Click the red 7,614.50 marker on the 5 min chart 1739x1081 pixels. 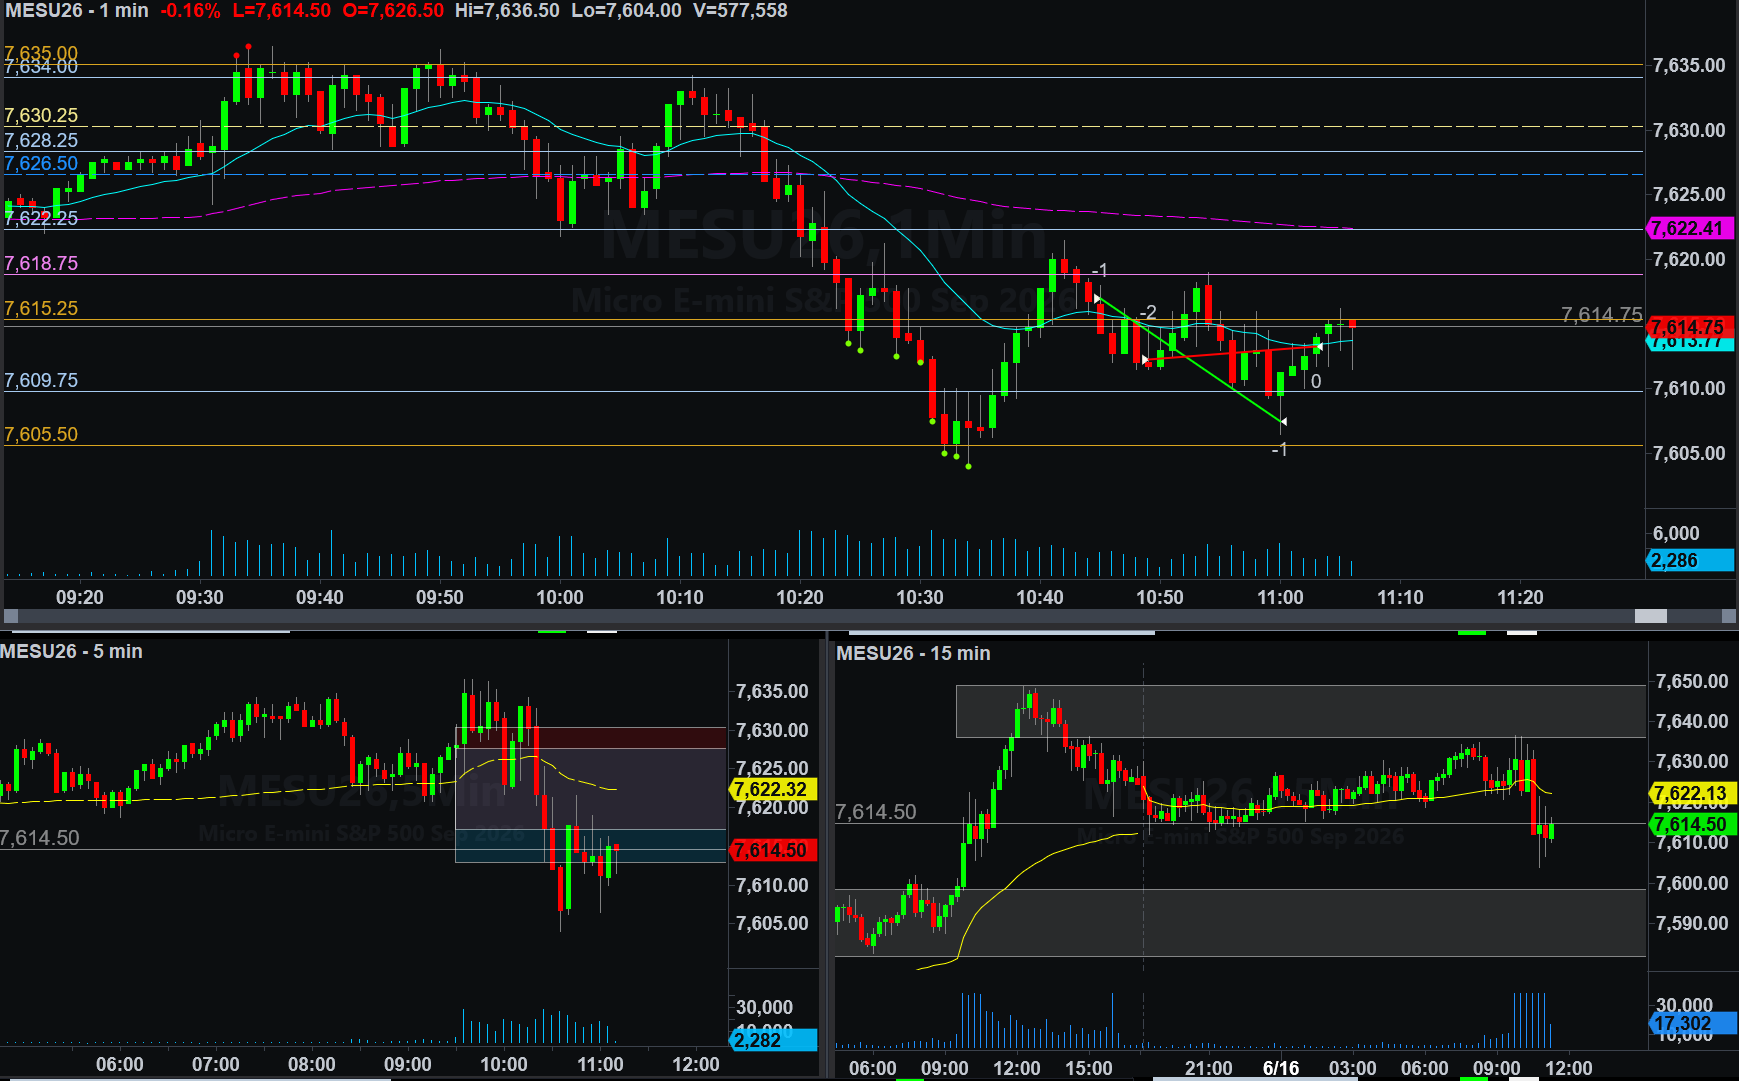pyautogui.click(x=774, y=850)
